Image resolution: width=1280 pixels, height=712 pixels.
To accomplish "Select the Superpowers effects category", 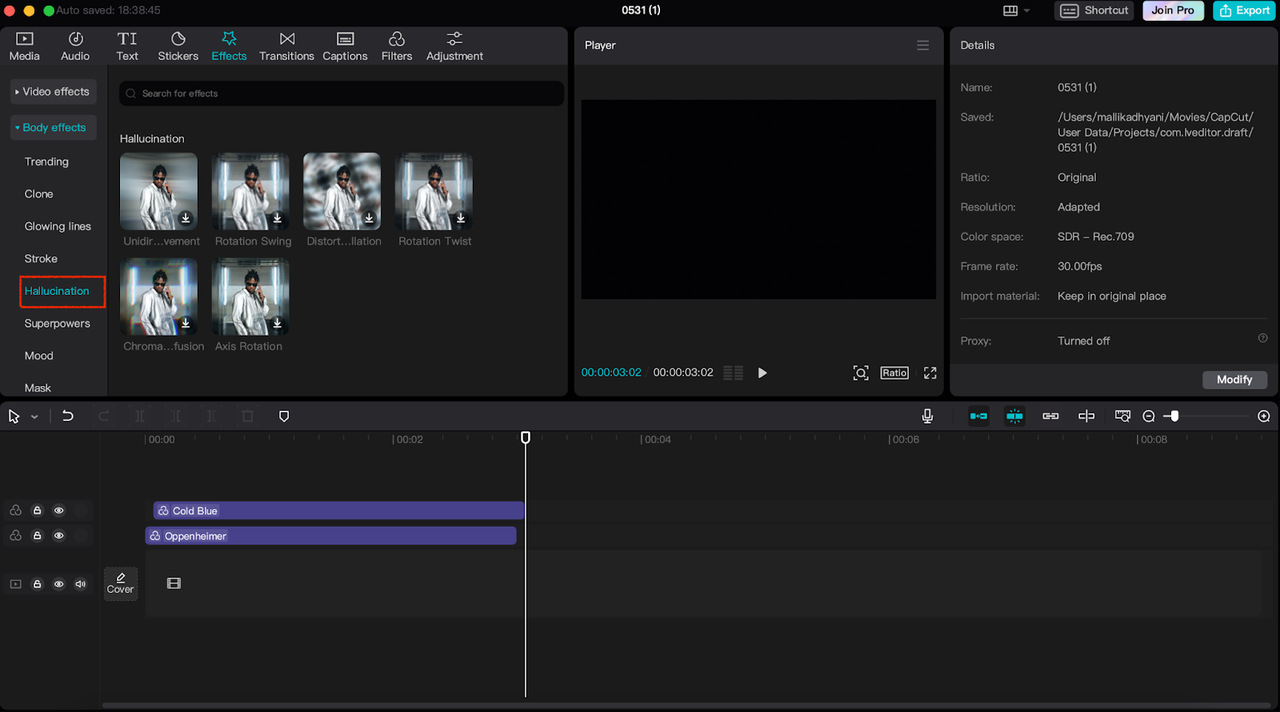I will [x=57, y=324].
